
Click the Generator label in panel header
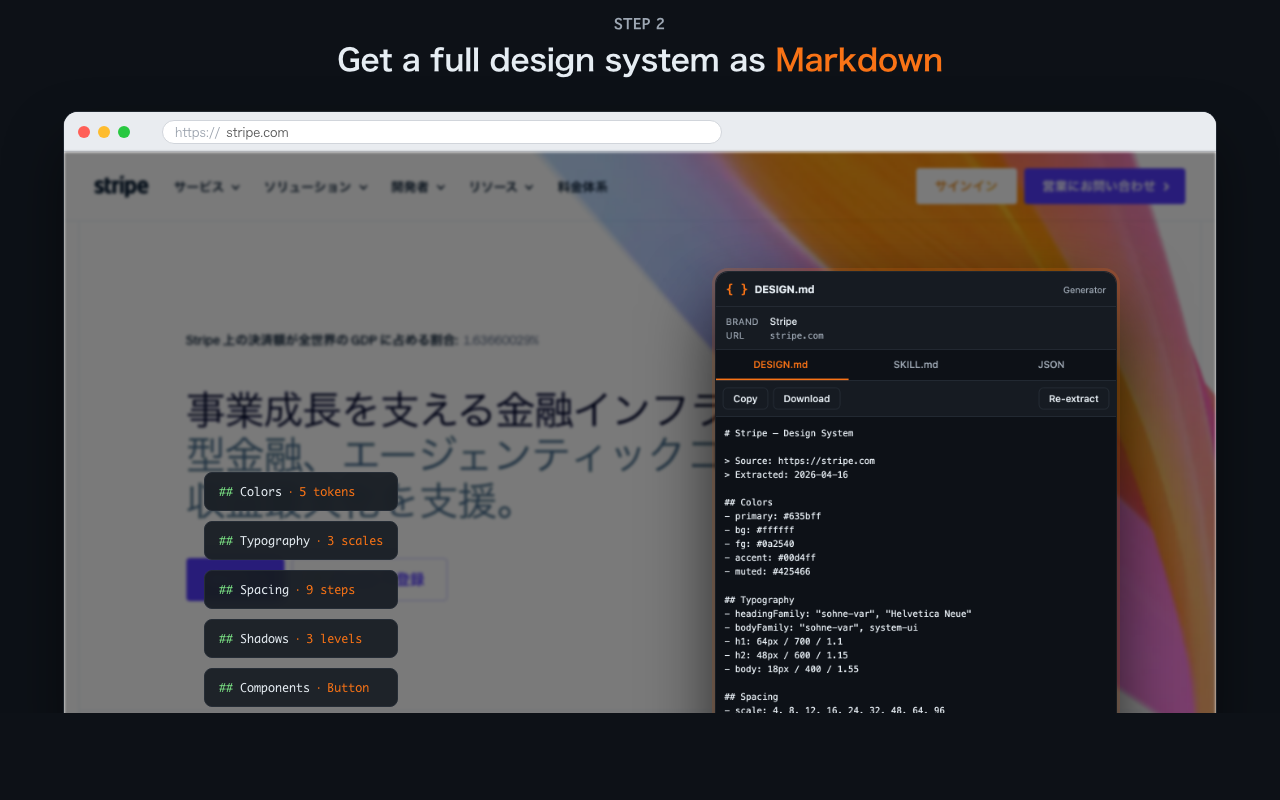(1084, 290)
